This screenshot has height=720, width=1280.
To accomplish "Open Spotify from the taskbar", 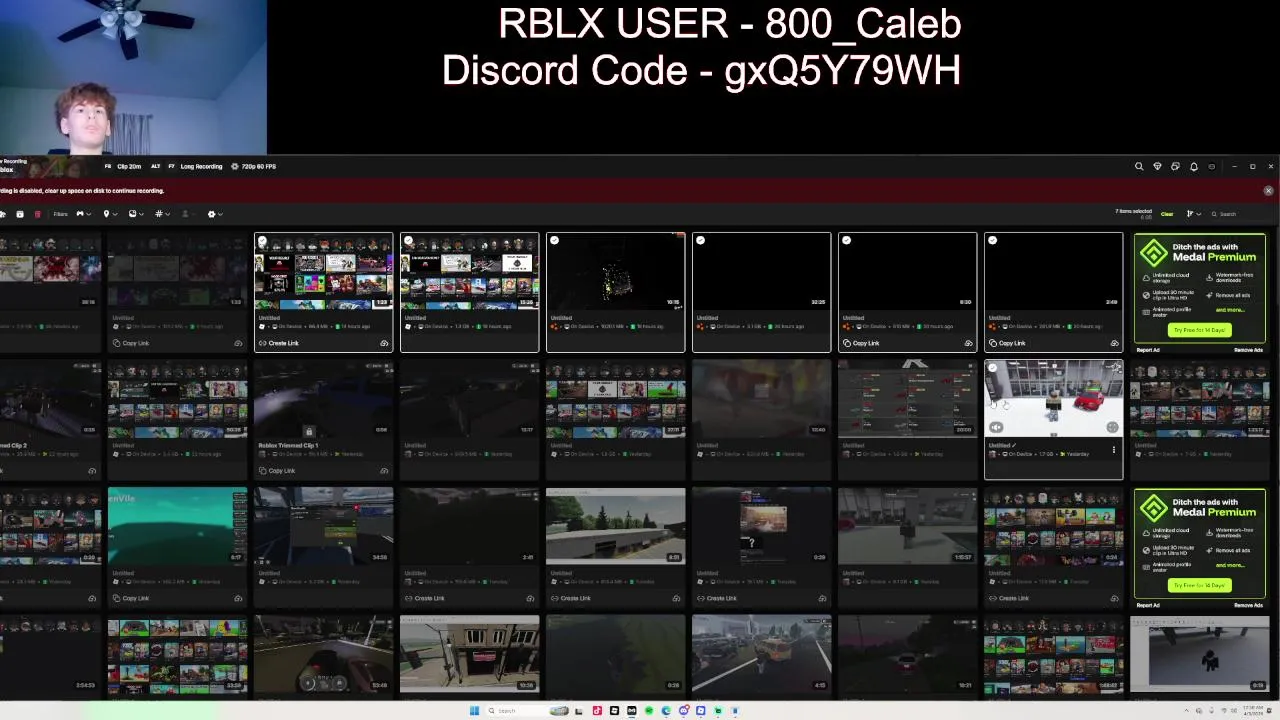I will (649, 711).
